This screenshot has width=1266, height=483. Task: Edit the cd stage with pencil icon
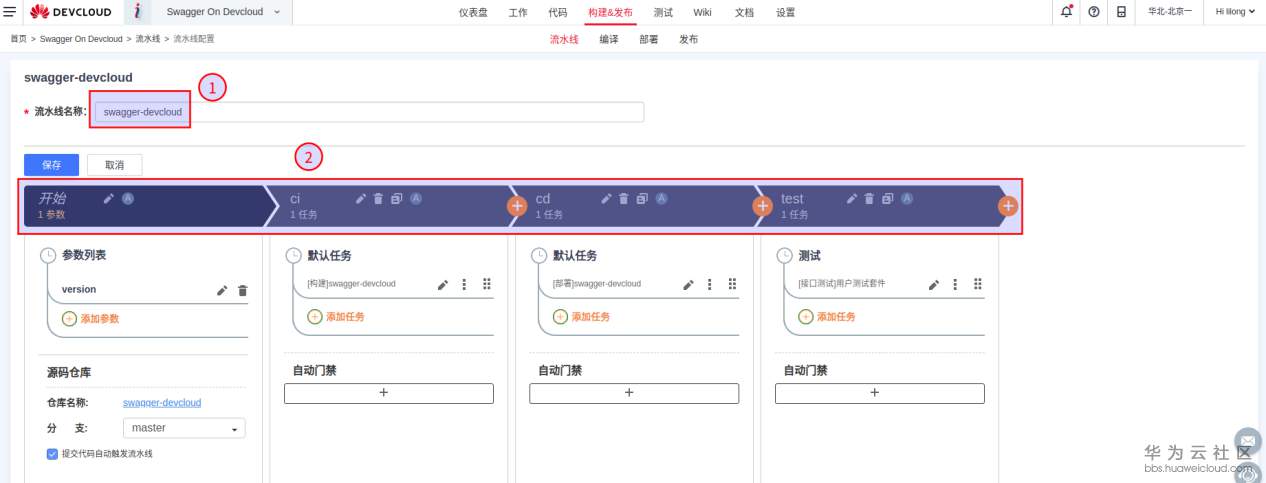(x=606, y=199)
